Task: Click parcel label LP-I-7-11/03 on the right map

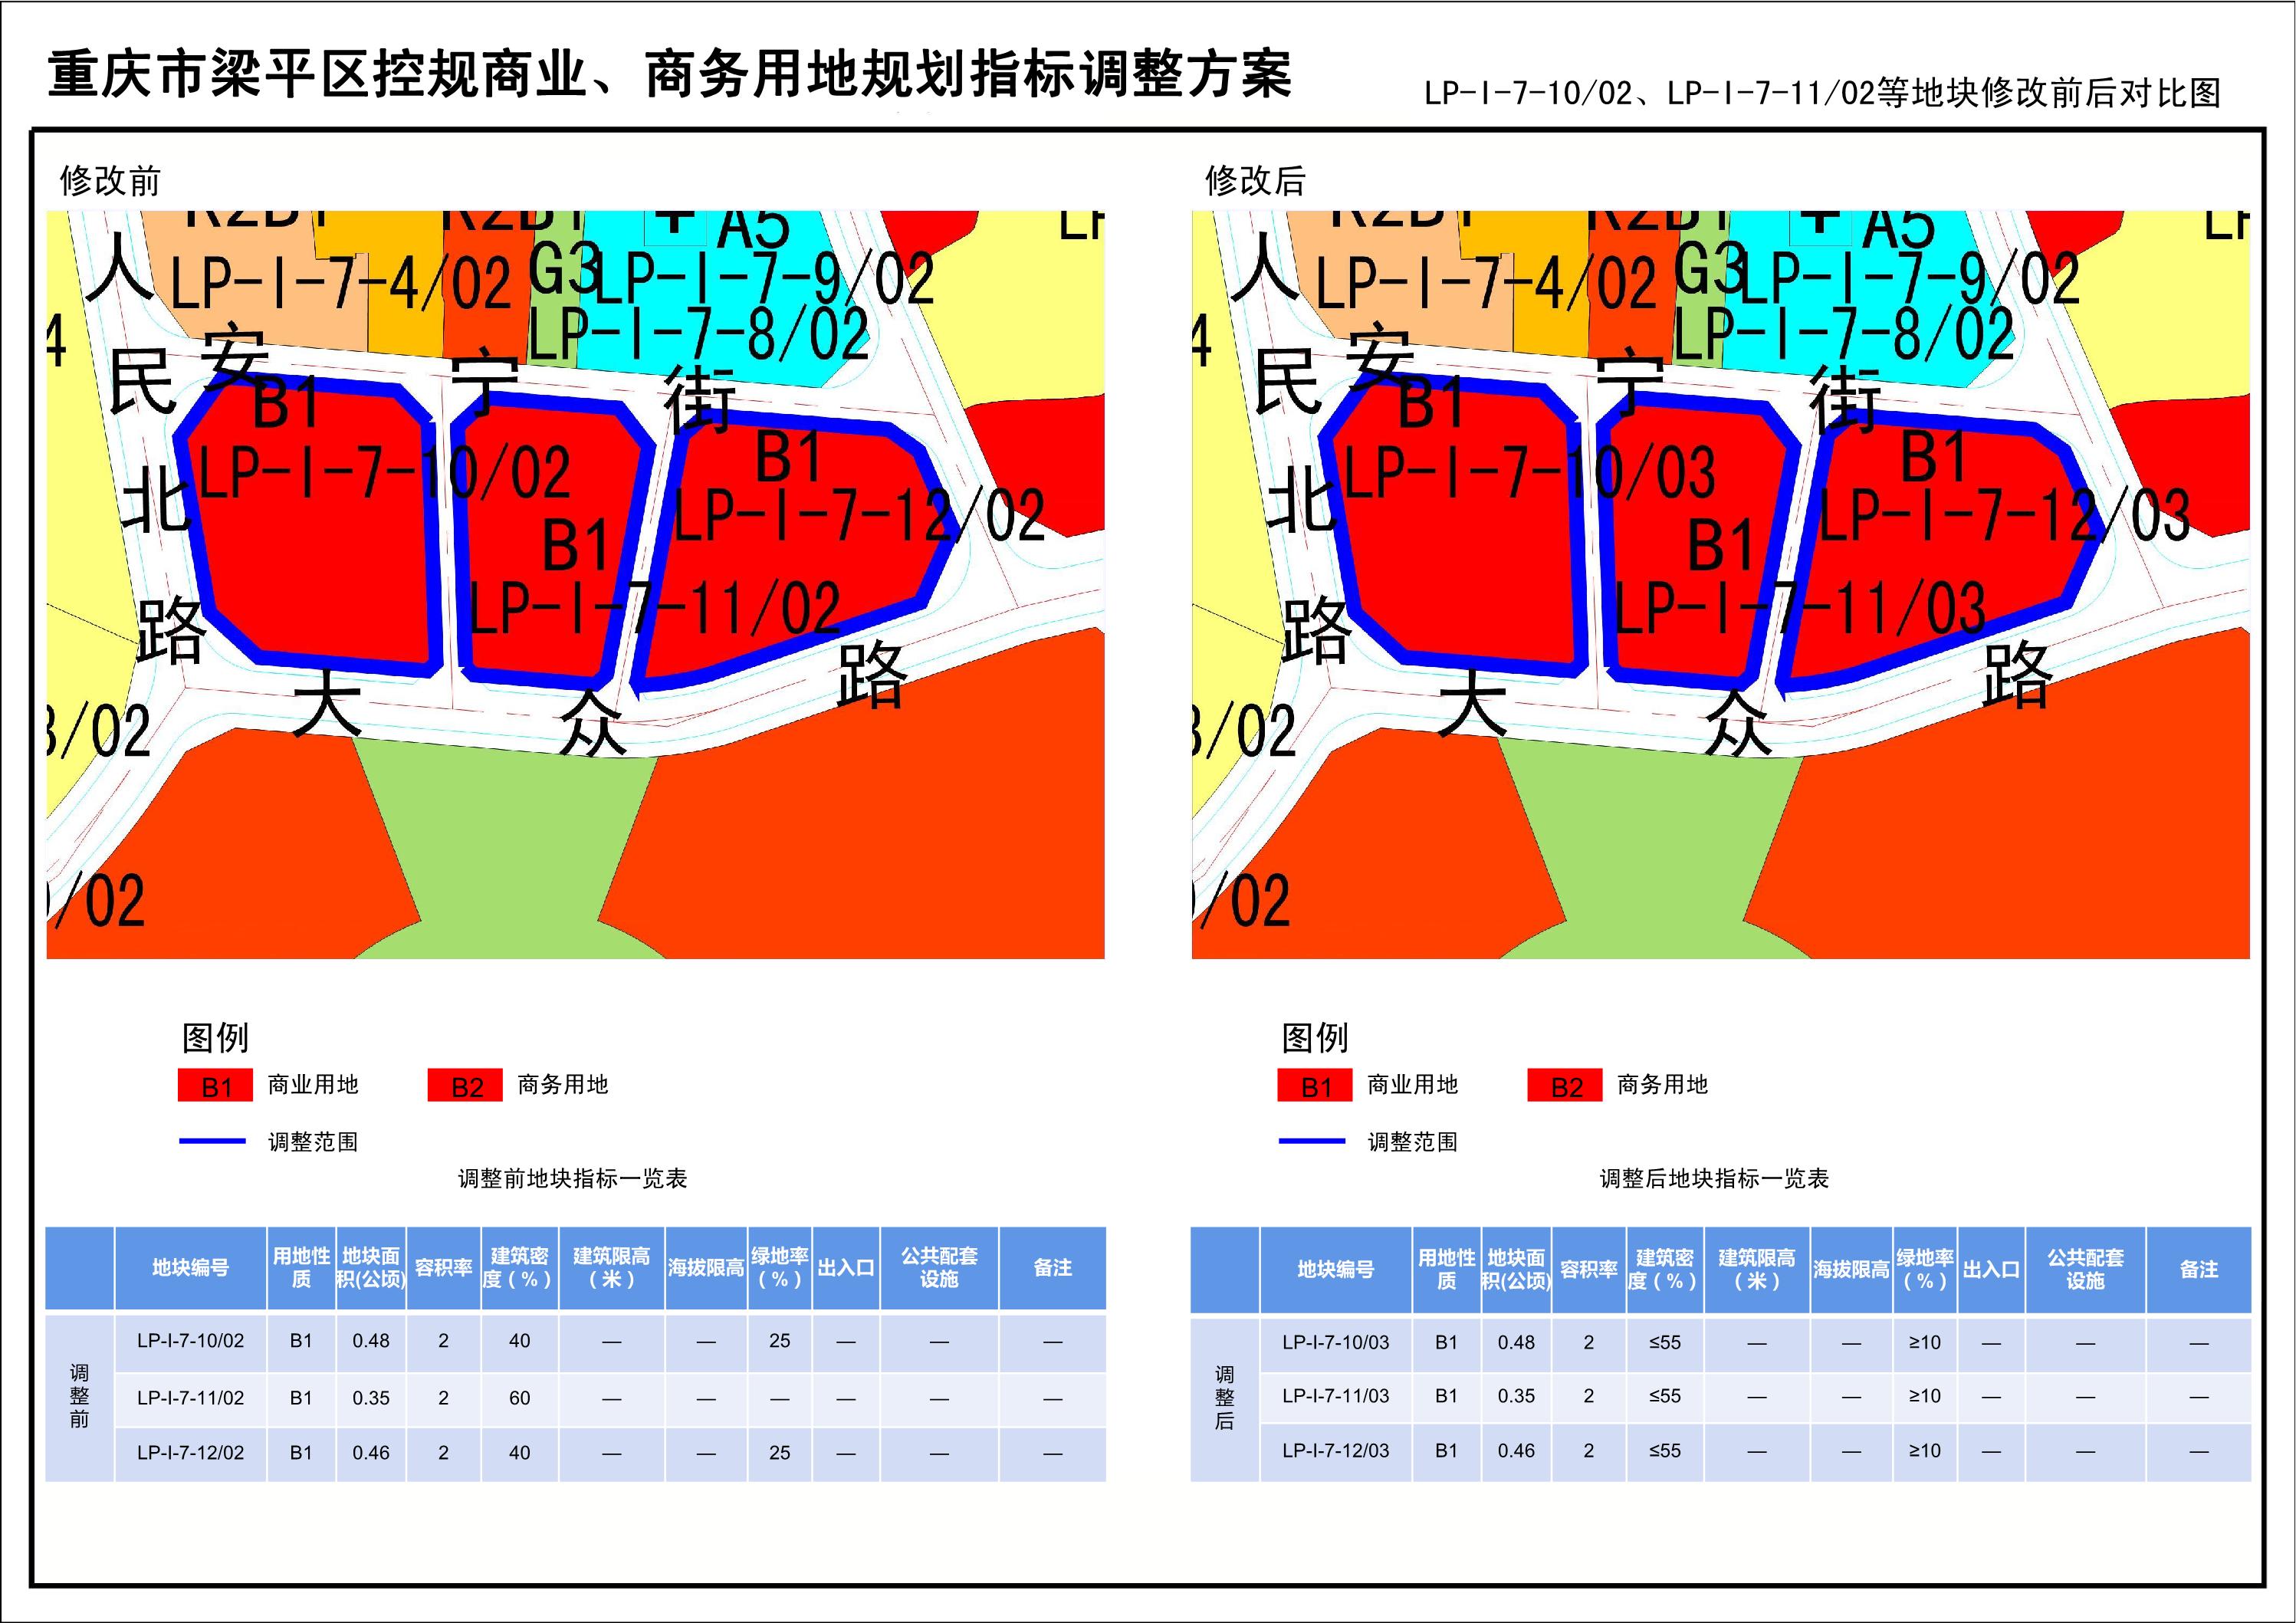Action: (x=1800, y=608)
